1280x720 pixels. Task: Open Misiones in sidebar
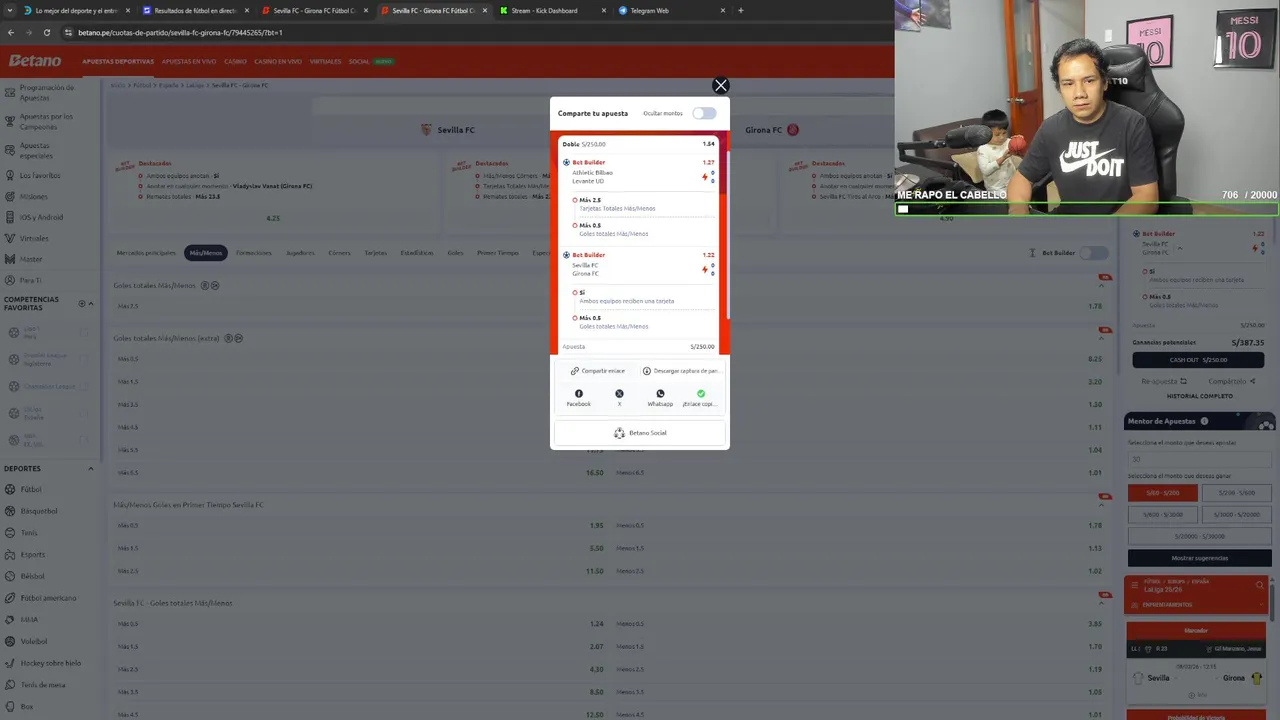(33, 196)
